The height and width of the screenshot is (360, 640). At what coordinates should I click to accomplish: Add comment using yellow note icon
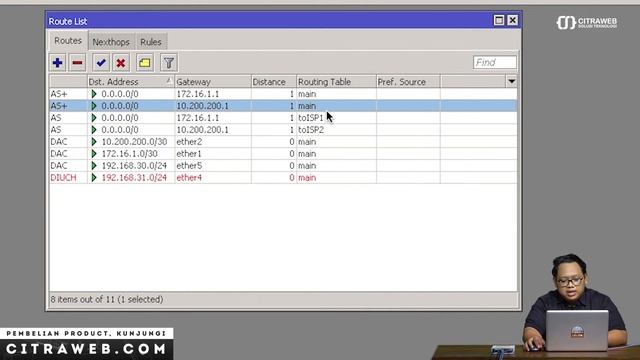(145, 63)
